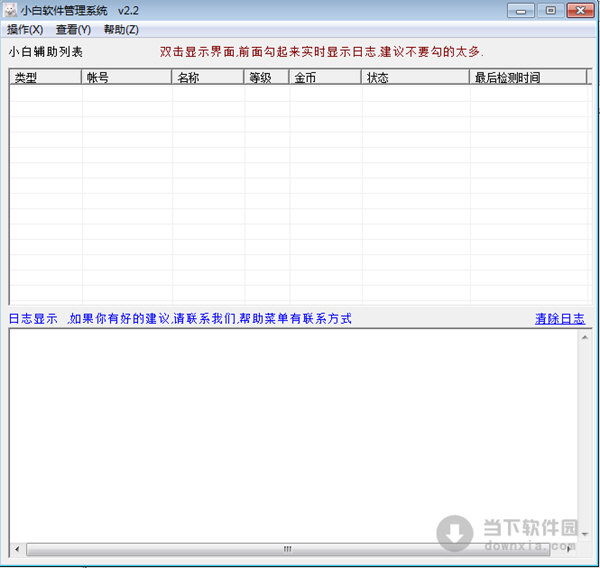
Task: Click log scrollbar down arrow
Action: pyautogui.click(x=585, y=534)
